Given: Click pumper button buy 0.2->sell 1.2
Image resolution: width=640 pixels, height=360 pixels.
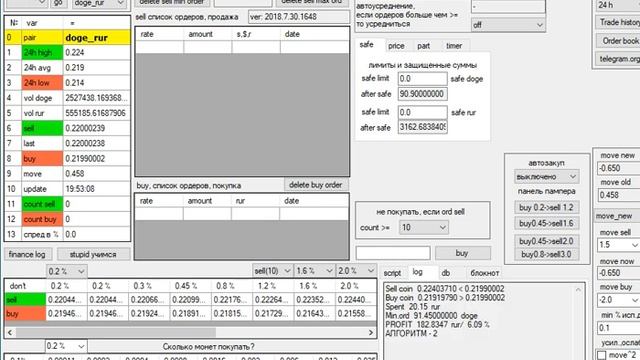Looking at the screenshot, I should click(x=546, y=207).
